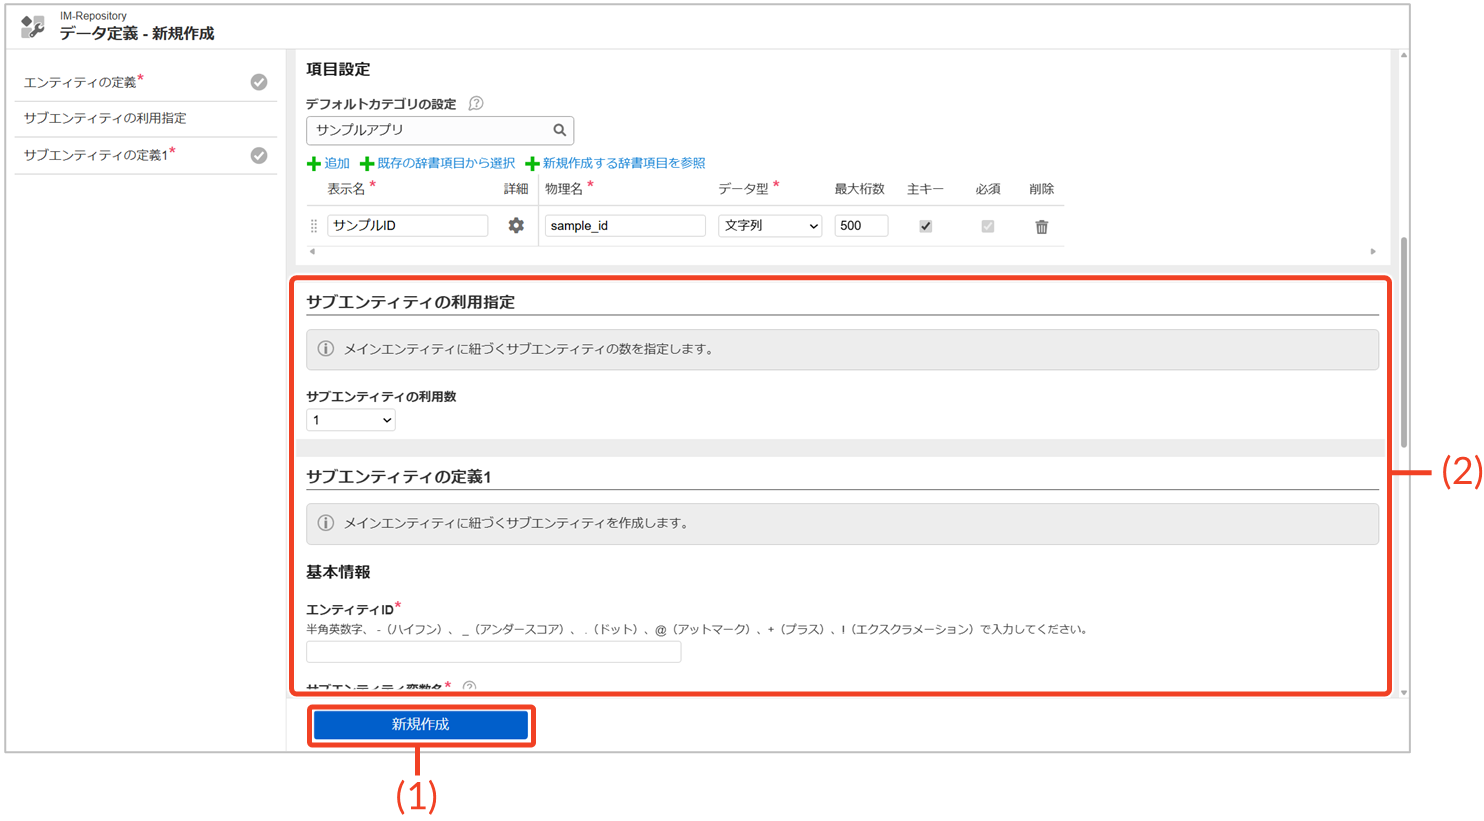Image resolution: width=1484 pixels, height=821 pixels.
Task: Click the search icon in default category field
Action: tap(560, 130)
